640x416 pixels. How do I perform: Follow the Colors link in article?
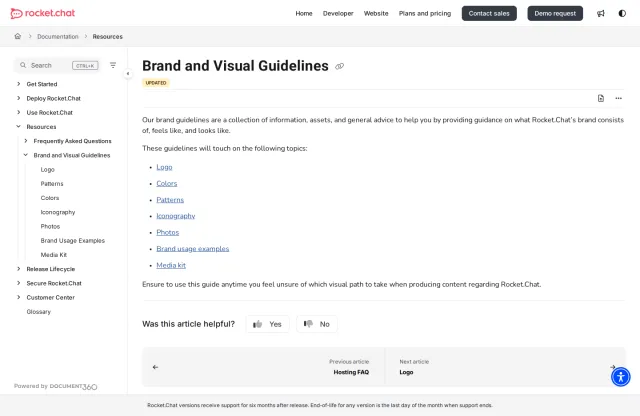(x=167, y=184)
